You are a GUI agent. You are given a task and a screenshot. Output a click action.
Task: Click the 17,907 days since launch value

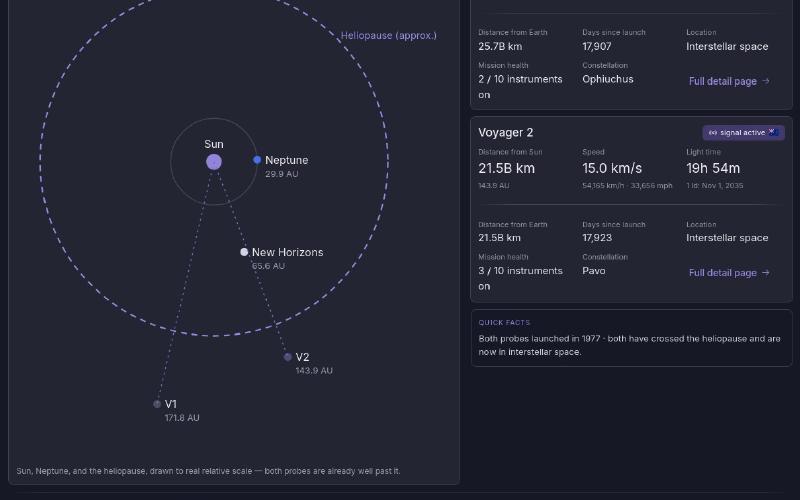[597, 46]
